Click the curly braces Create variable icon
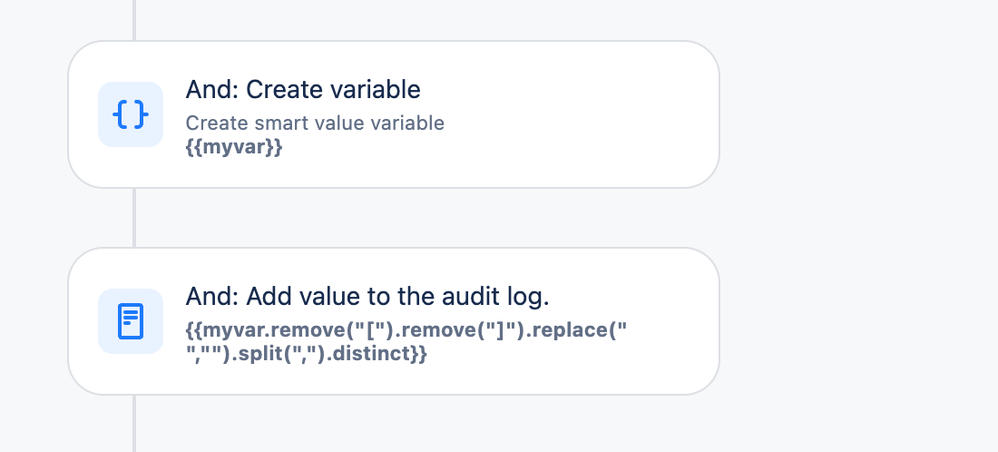This screenshot has height=452, width=998. [x=130, y=115]
